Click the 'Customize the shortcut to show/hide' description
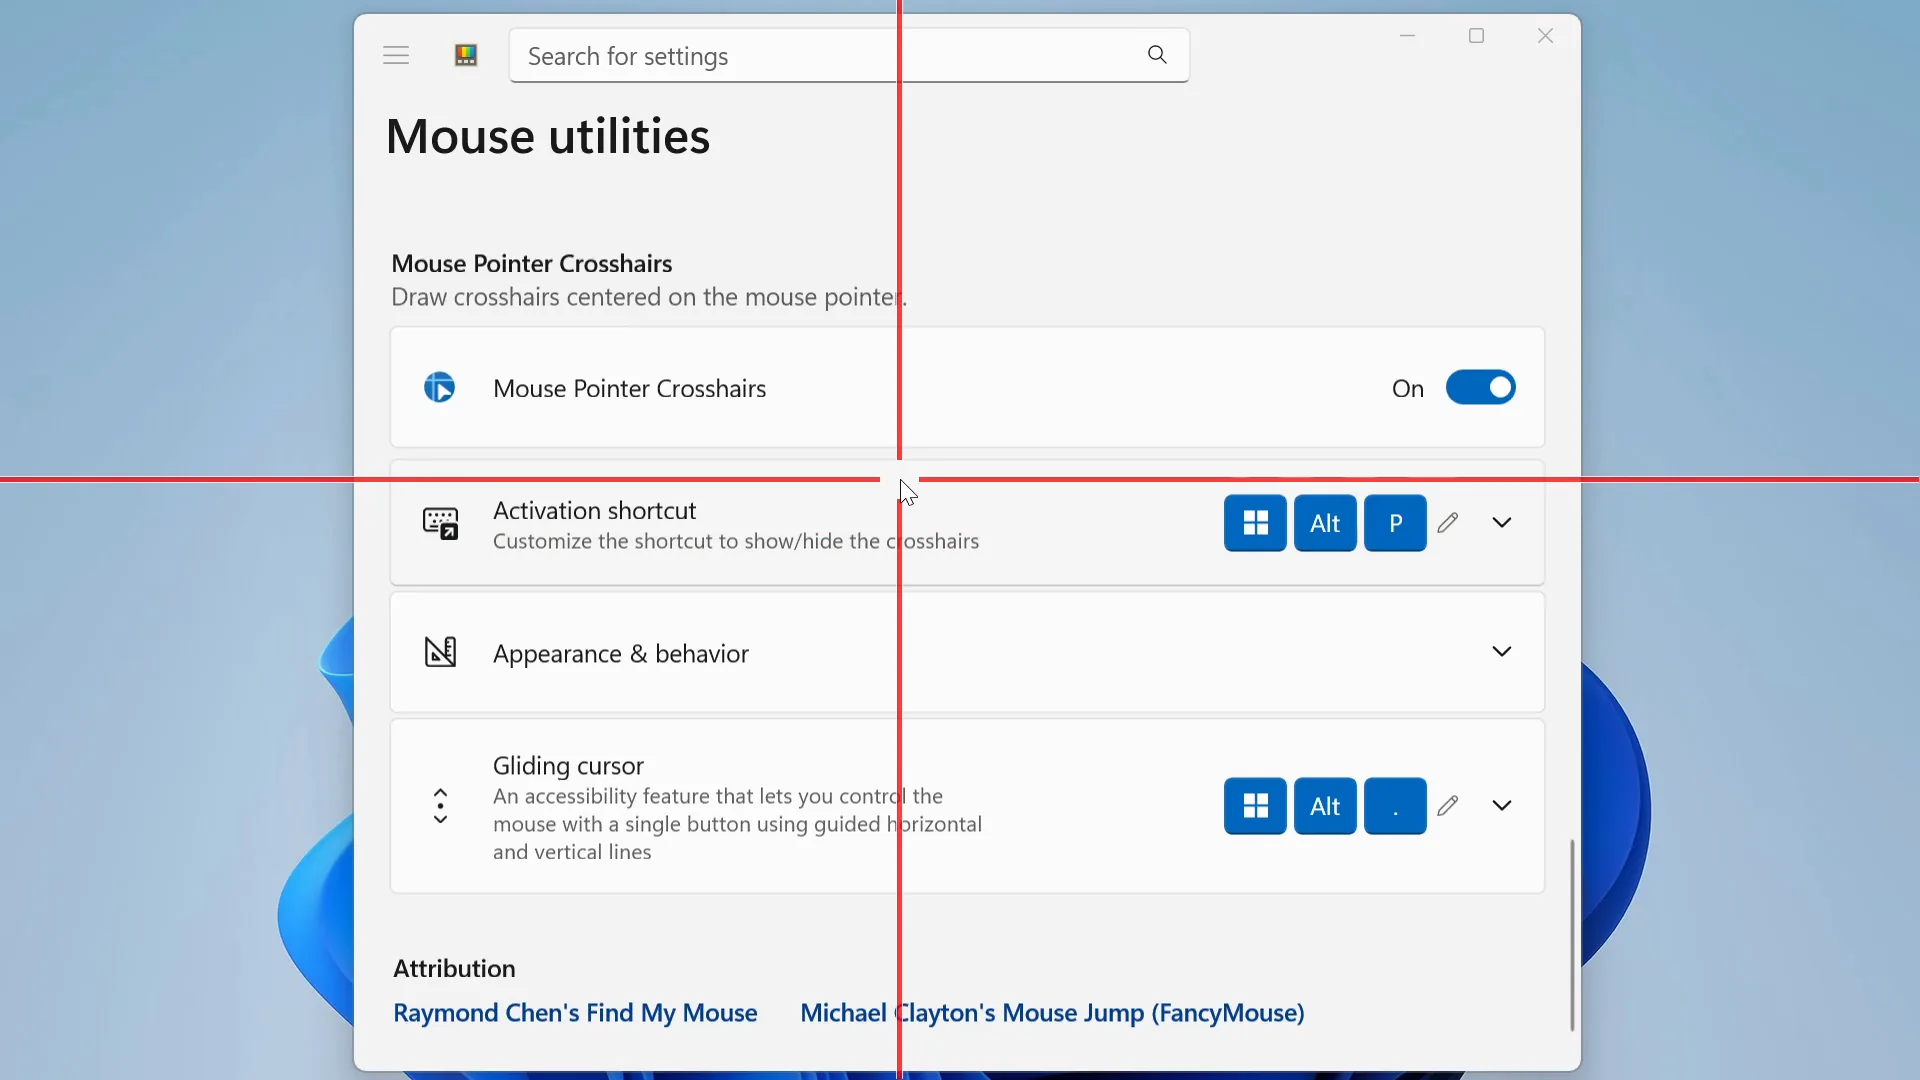Image resolution: width=1920 pixels, height=1080 pixels. [736, 541]
